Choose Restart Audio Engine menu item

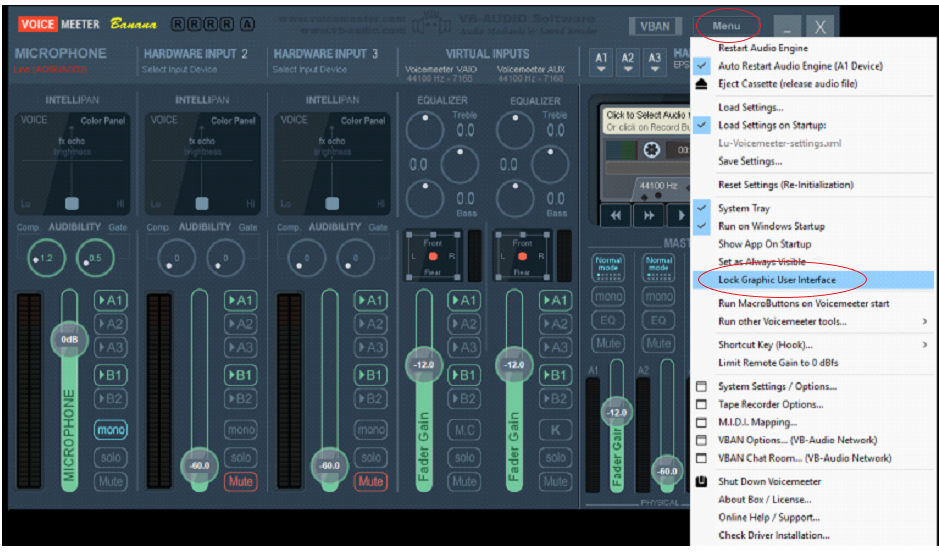click(x=763, y=48)
